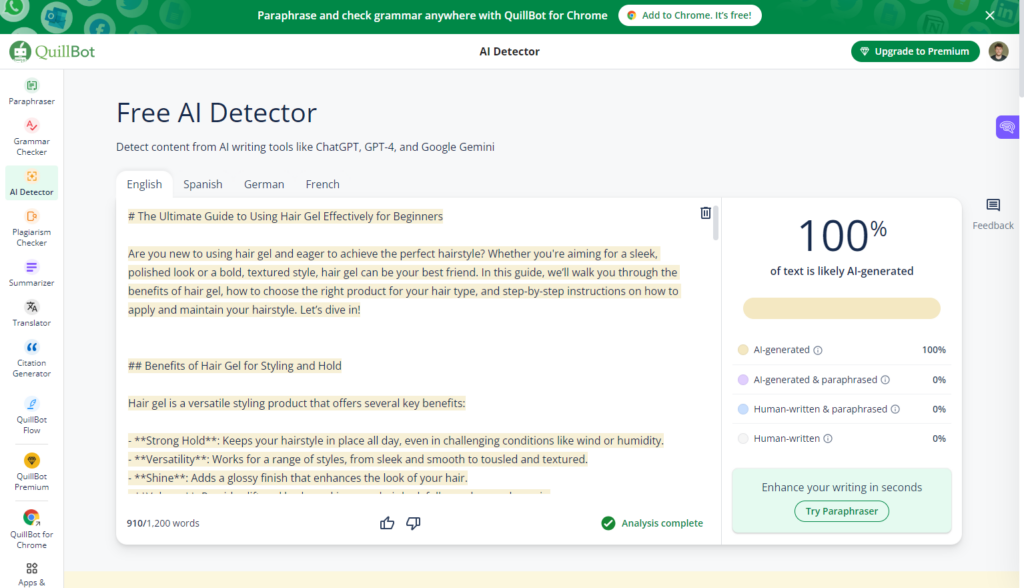Click Upgrade to Premium button
Screen dimensions: 1024x588
point(915,51)
